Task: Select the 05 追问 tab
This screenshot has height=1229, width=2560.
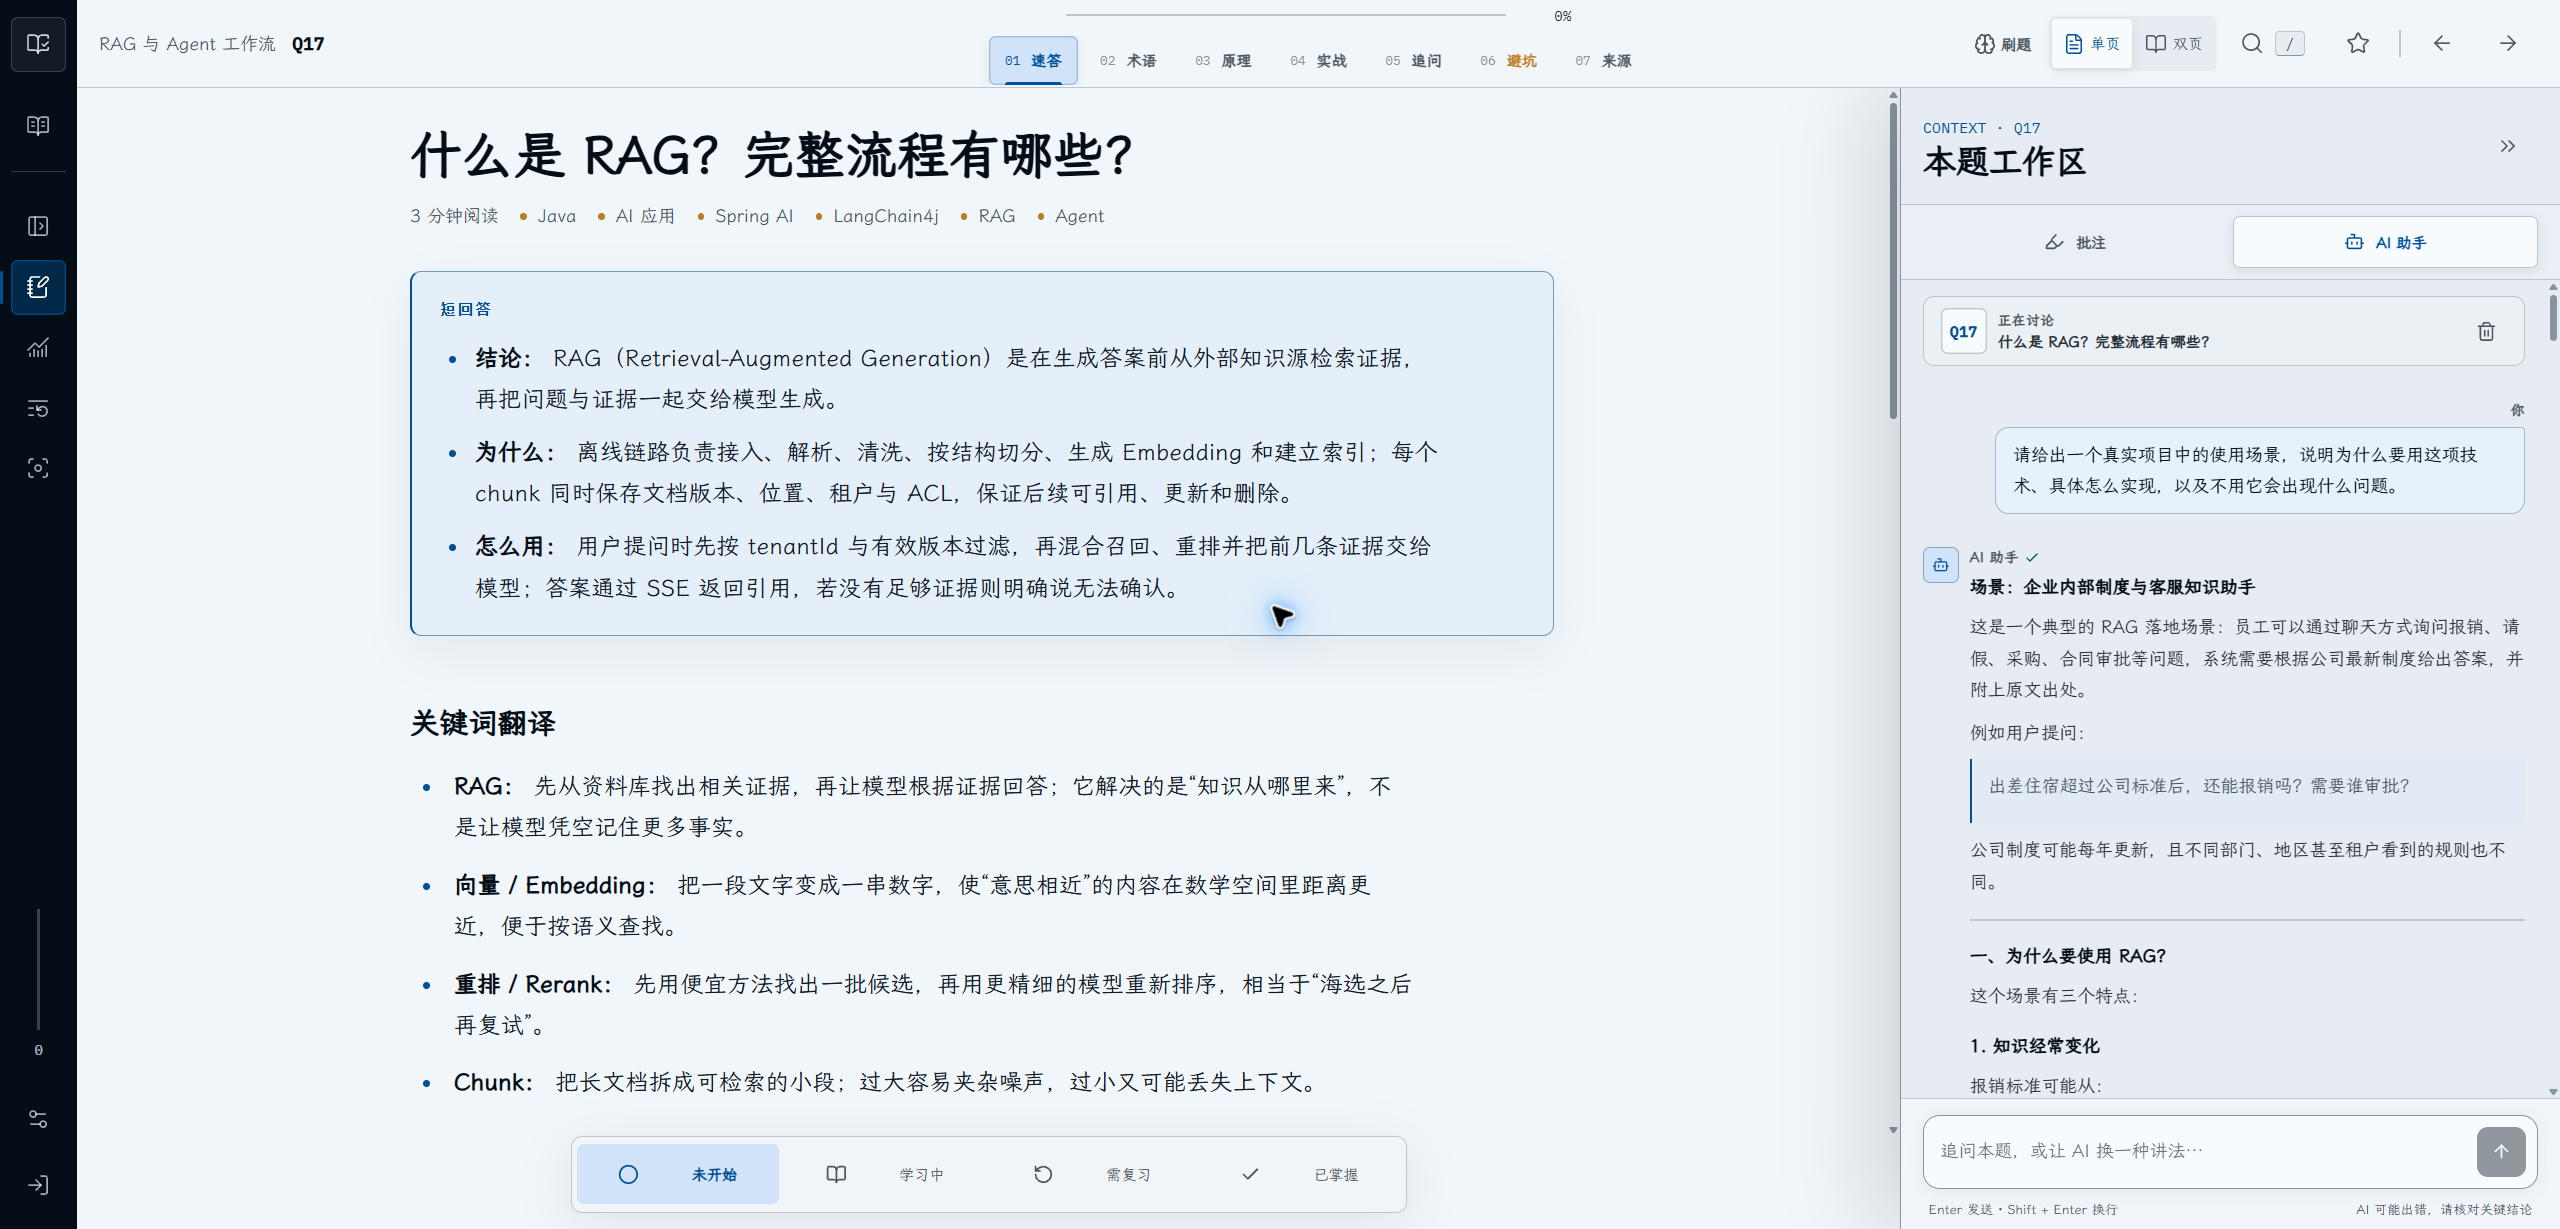Action: click(1413, 61)
